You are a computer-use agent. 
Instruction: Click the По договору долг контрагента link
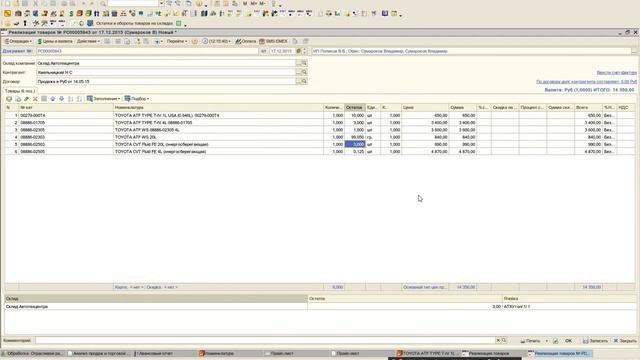[586, 82]
